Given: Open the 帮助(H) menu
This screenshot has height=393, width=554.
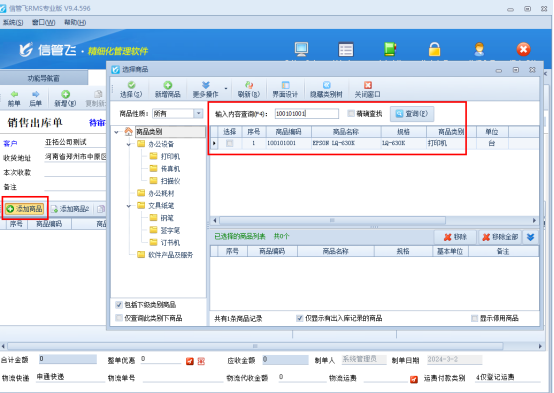Looking at the screenshot, I should (75, 23).
